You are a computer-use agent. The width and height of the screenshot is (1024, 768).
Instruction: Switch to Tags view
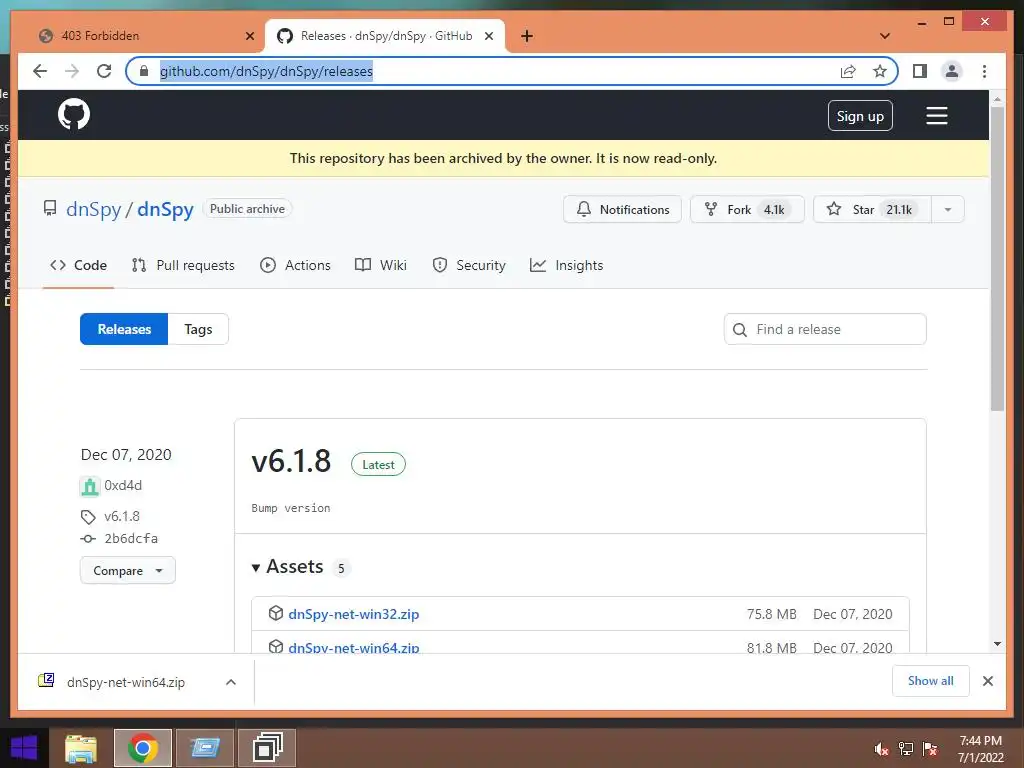[x=198, y=329]
